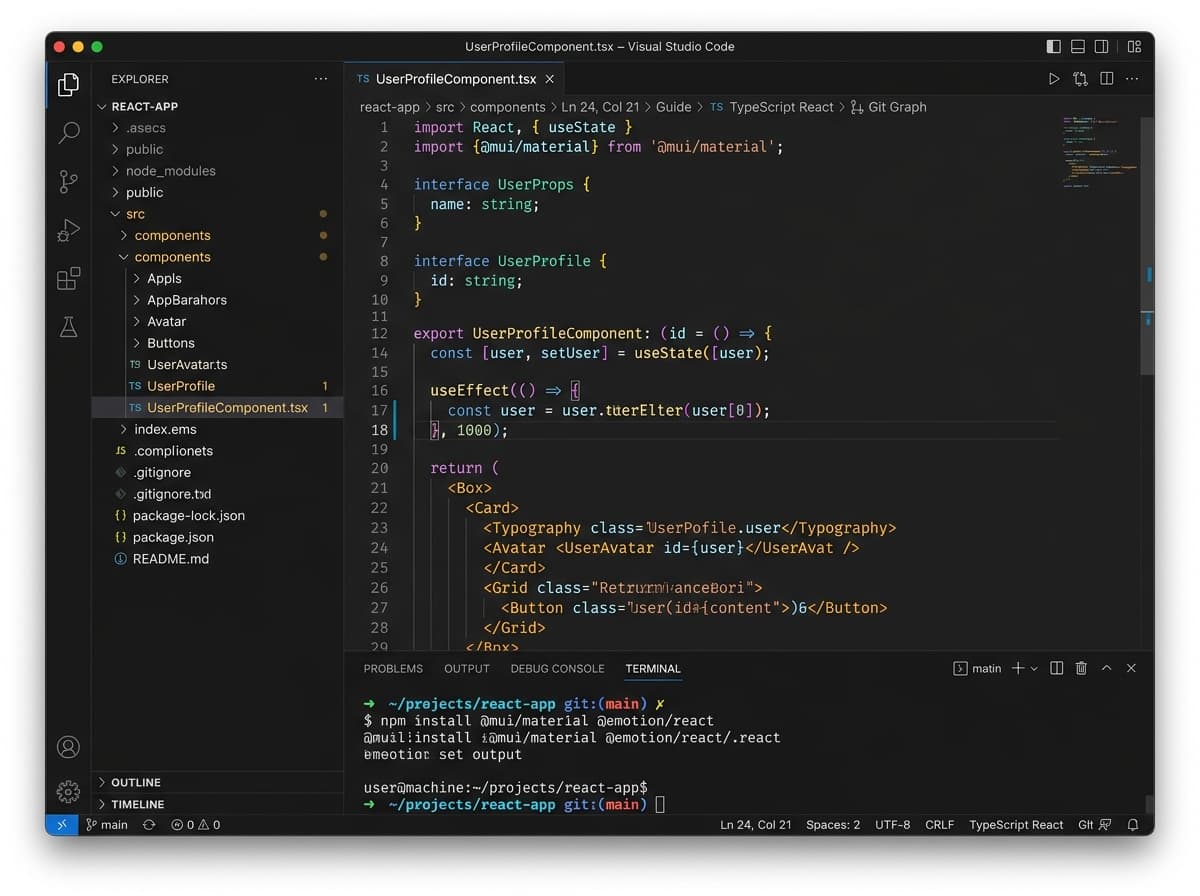Switch to the DEBUG CONSOLE tab
Image resolution: width=1200 pixels, height=896 pixels.
(x=557, y=668)
